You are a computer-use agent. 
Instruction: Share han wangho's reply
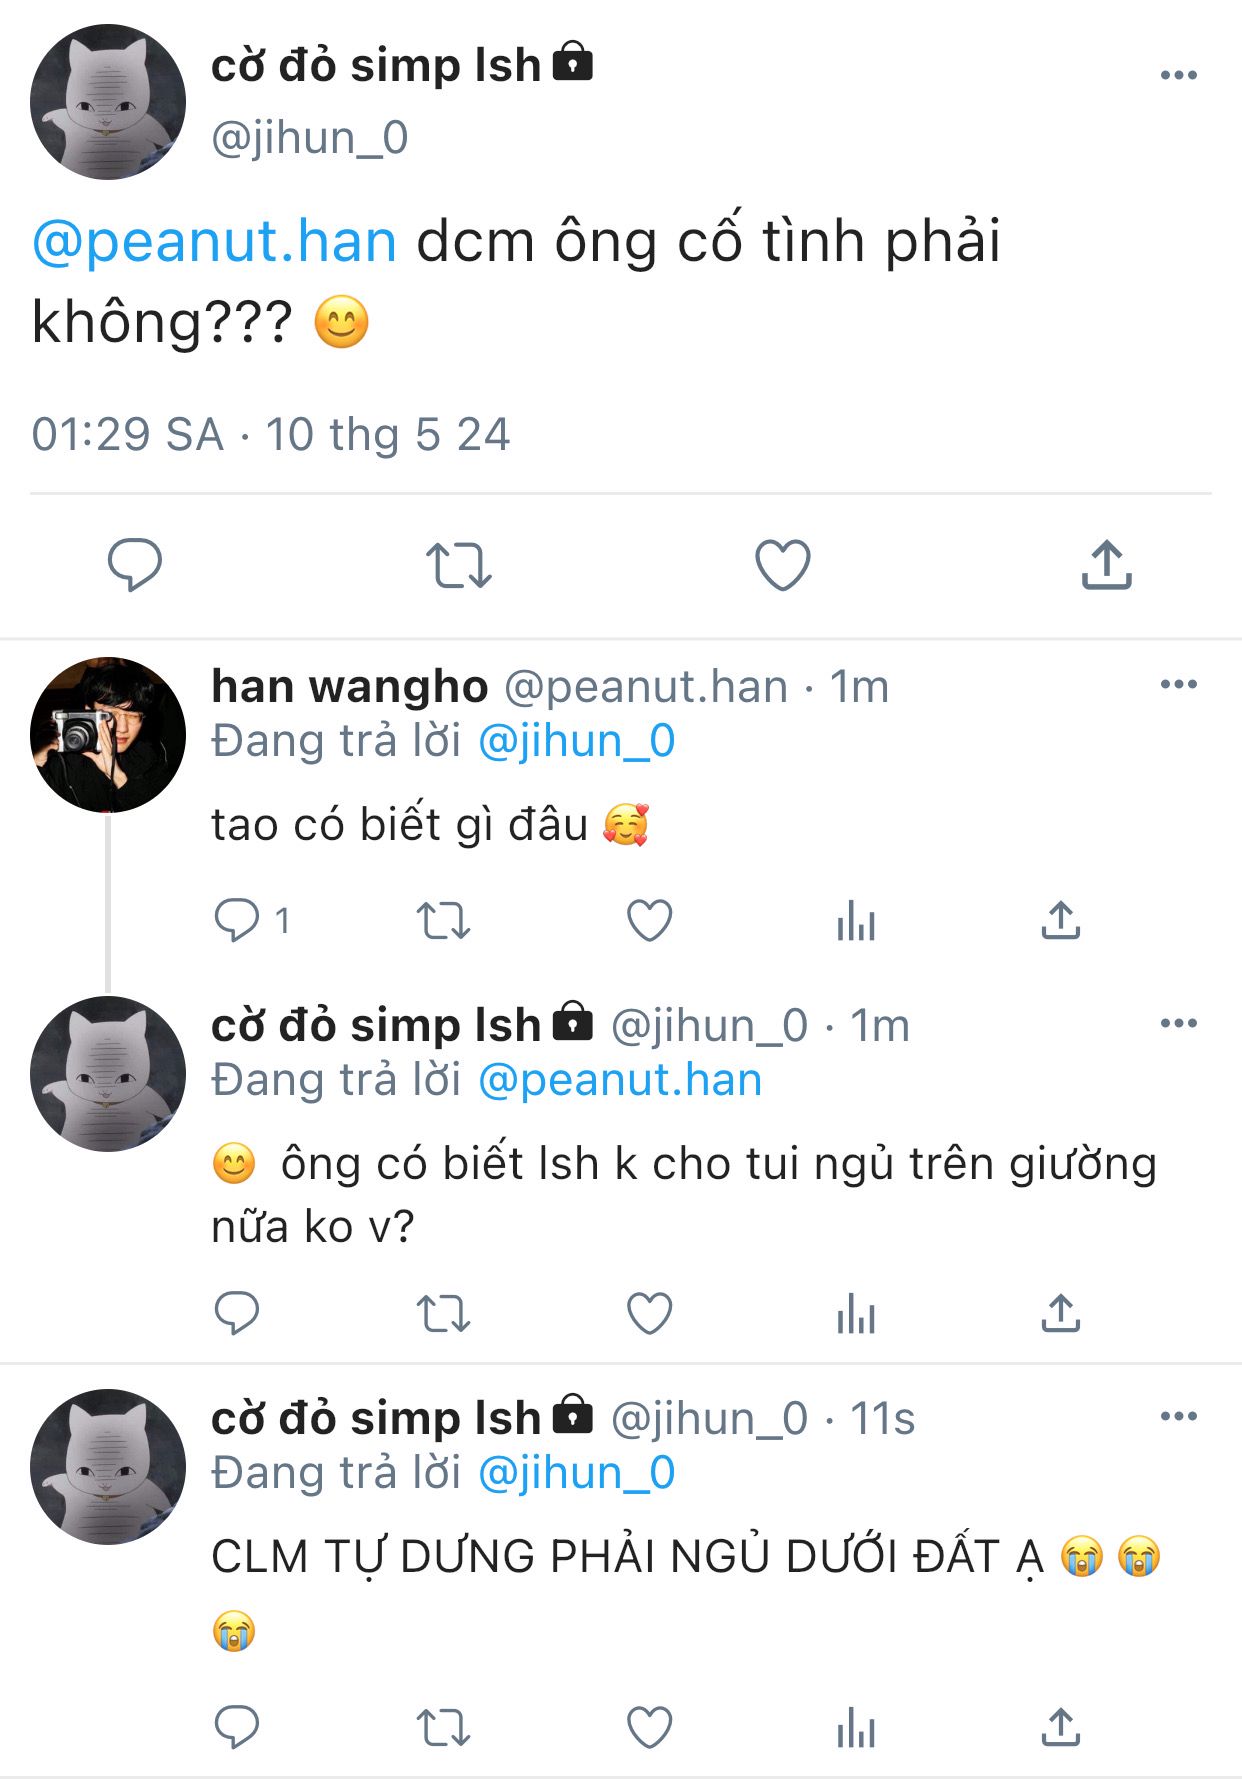pos(1061,921)
